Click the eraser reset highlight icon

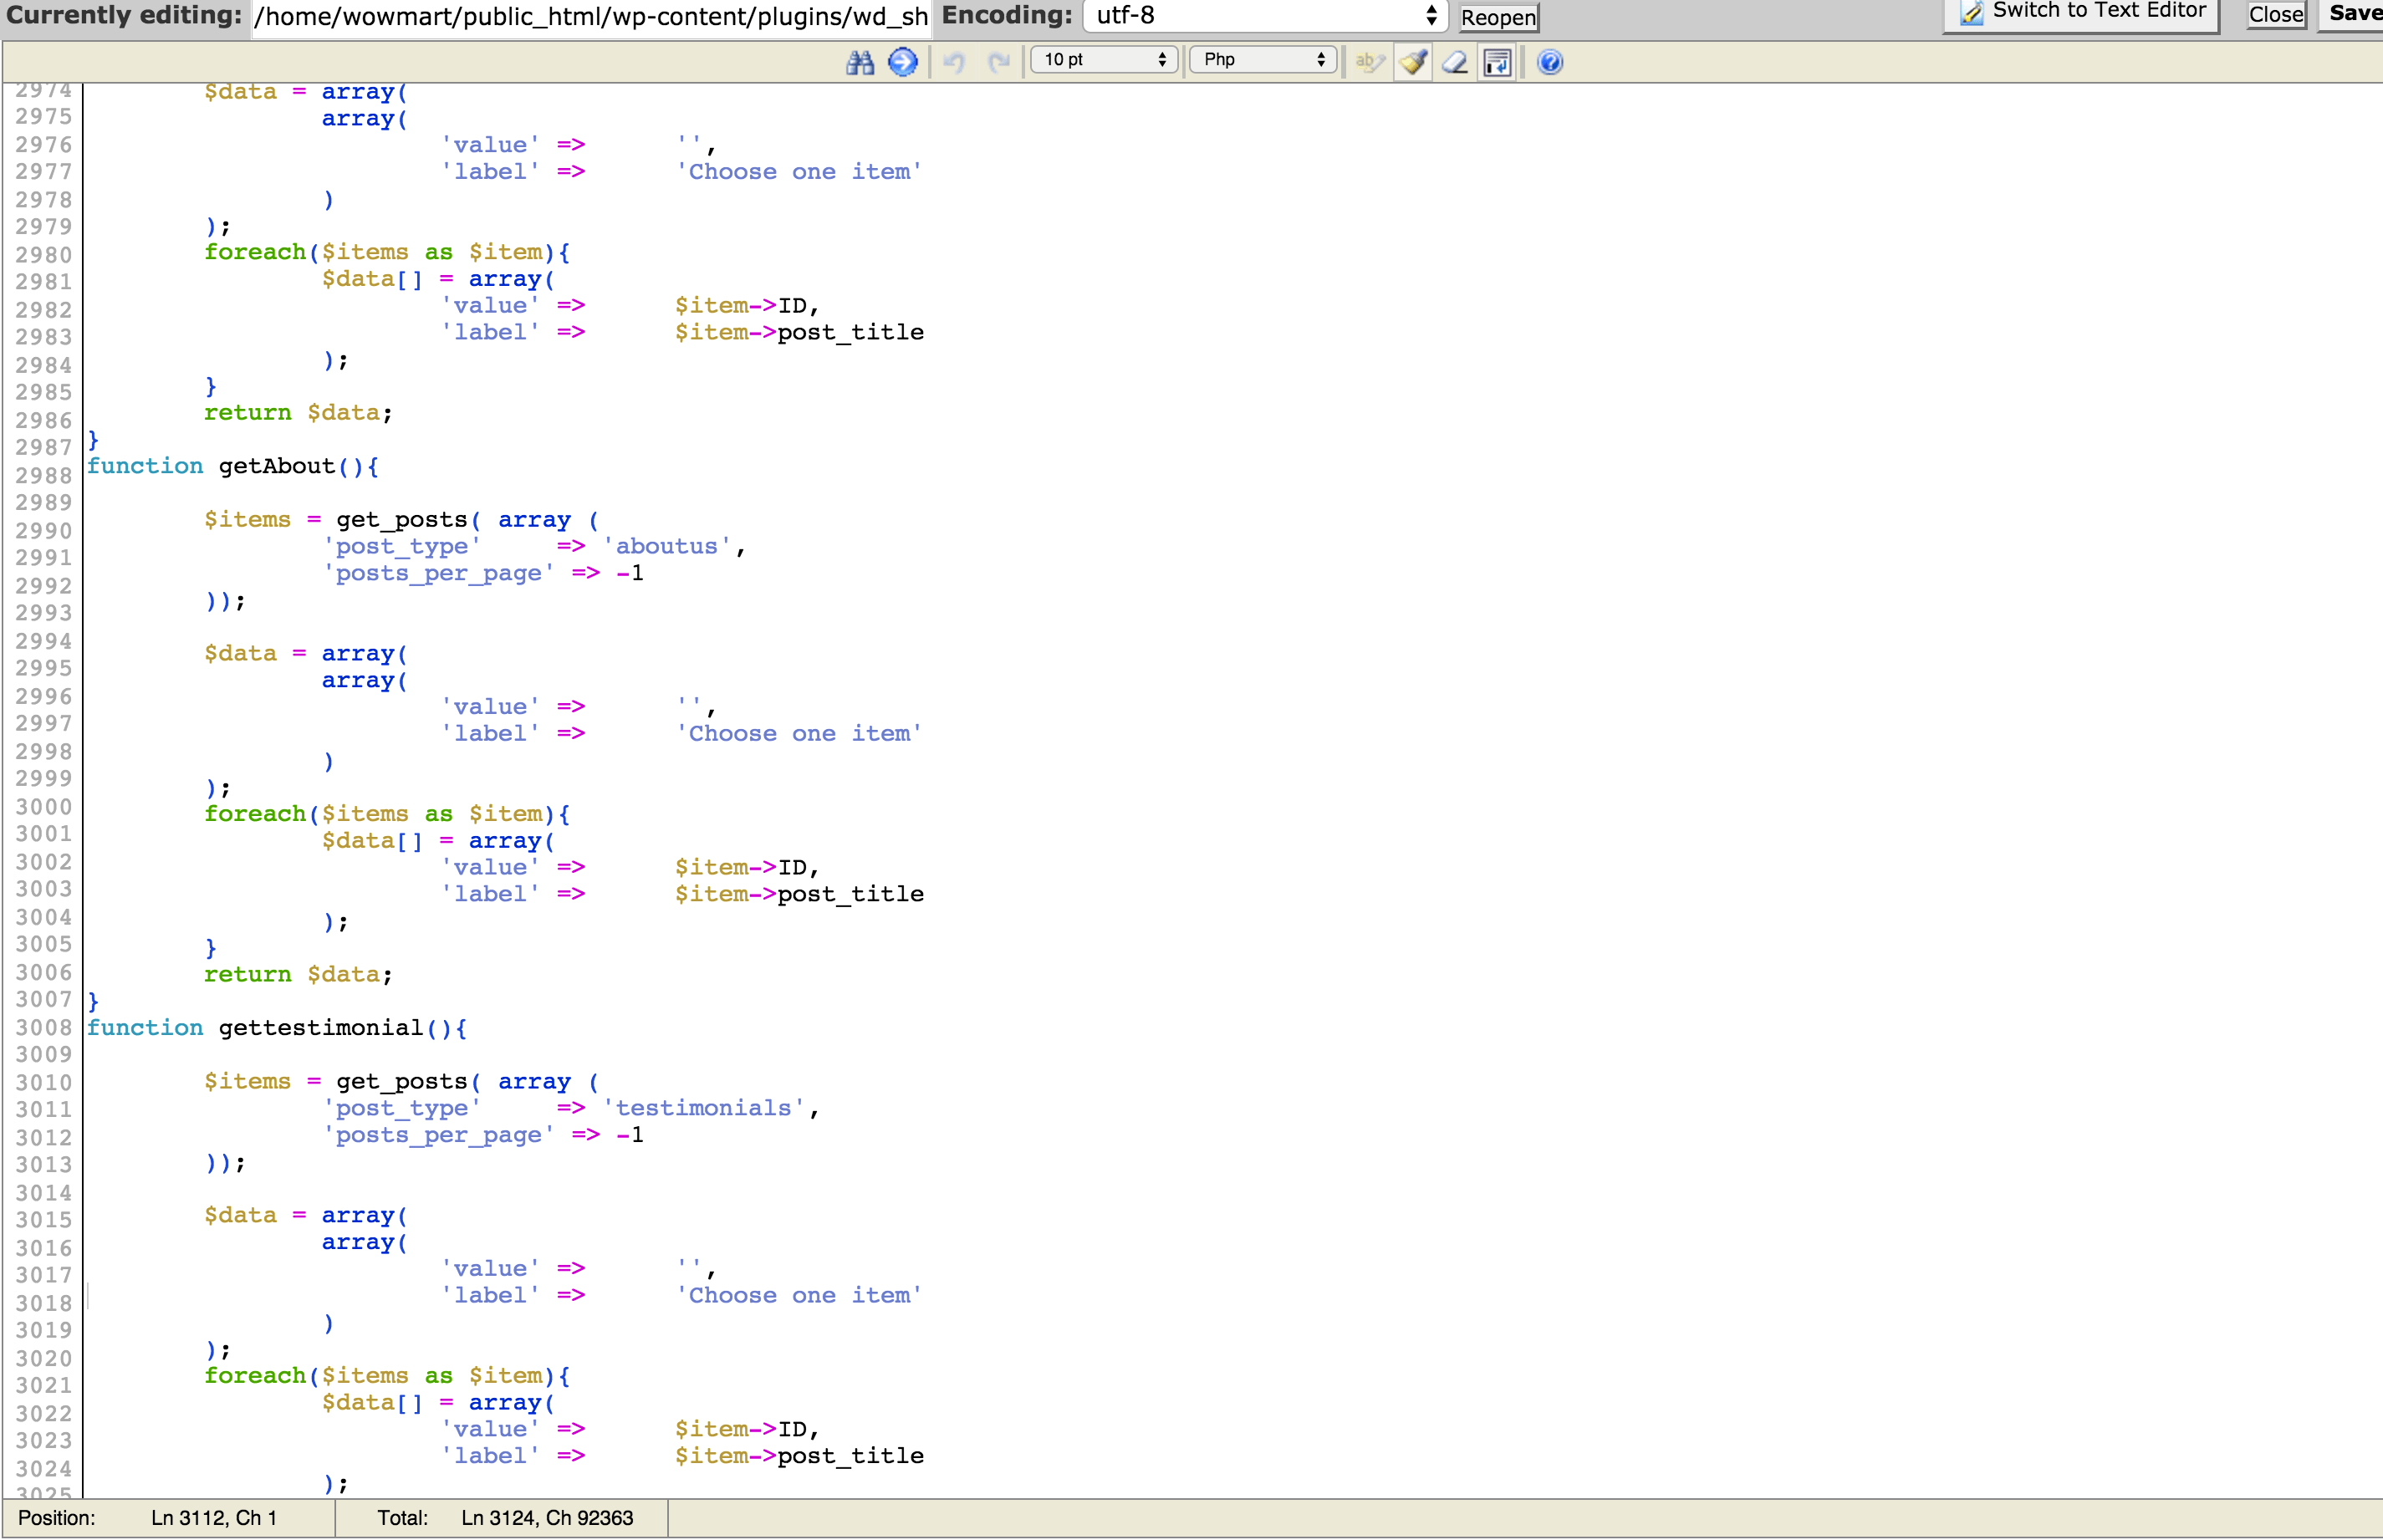(1455, 62)
